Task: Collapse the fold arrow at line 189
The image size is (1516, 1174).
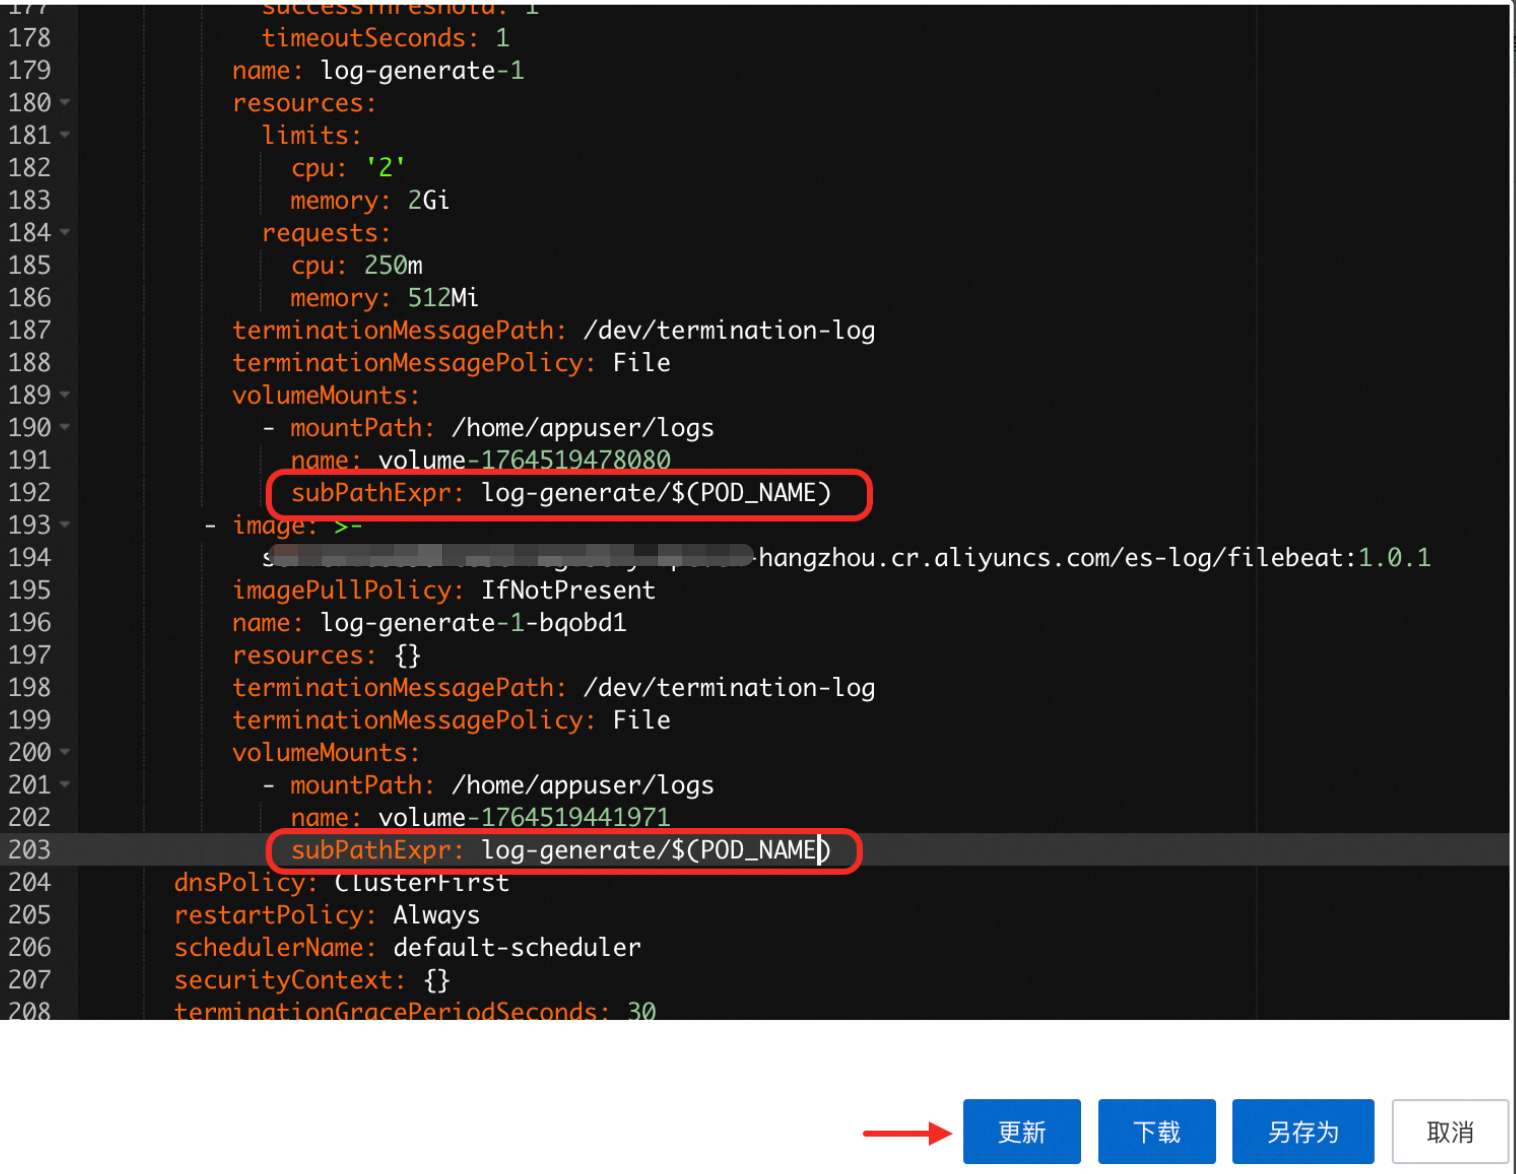Action: click(x=65, y=395)
